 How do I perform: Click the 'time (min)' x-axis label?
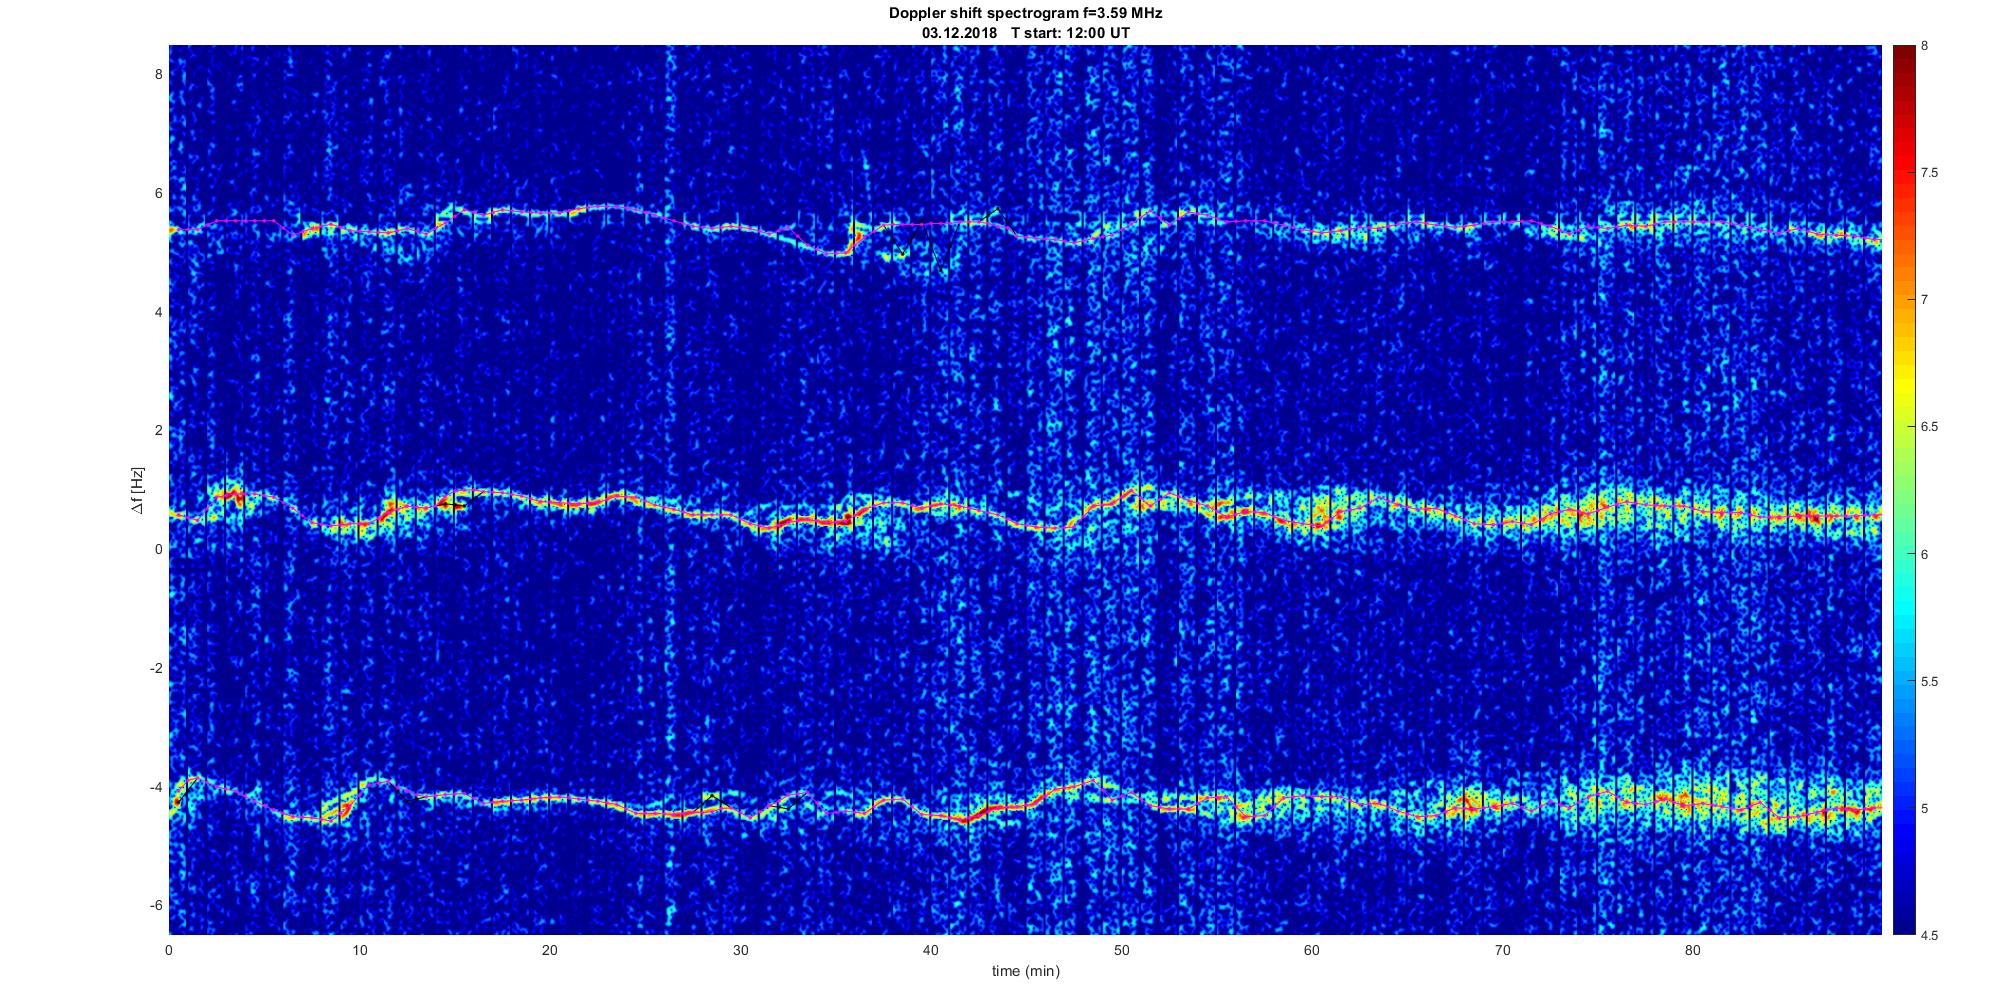tap(1025, 971)
